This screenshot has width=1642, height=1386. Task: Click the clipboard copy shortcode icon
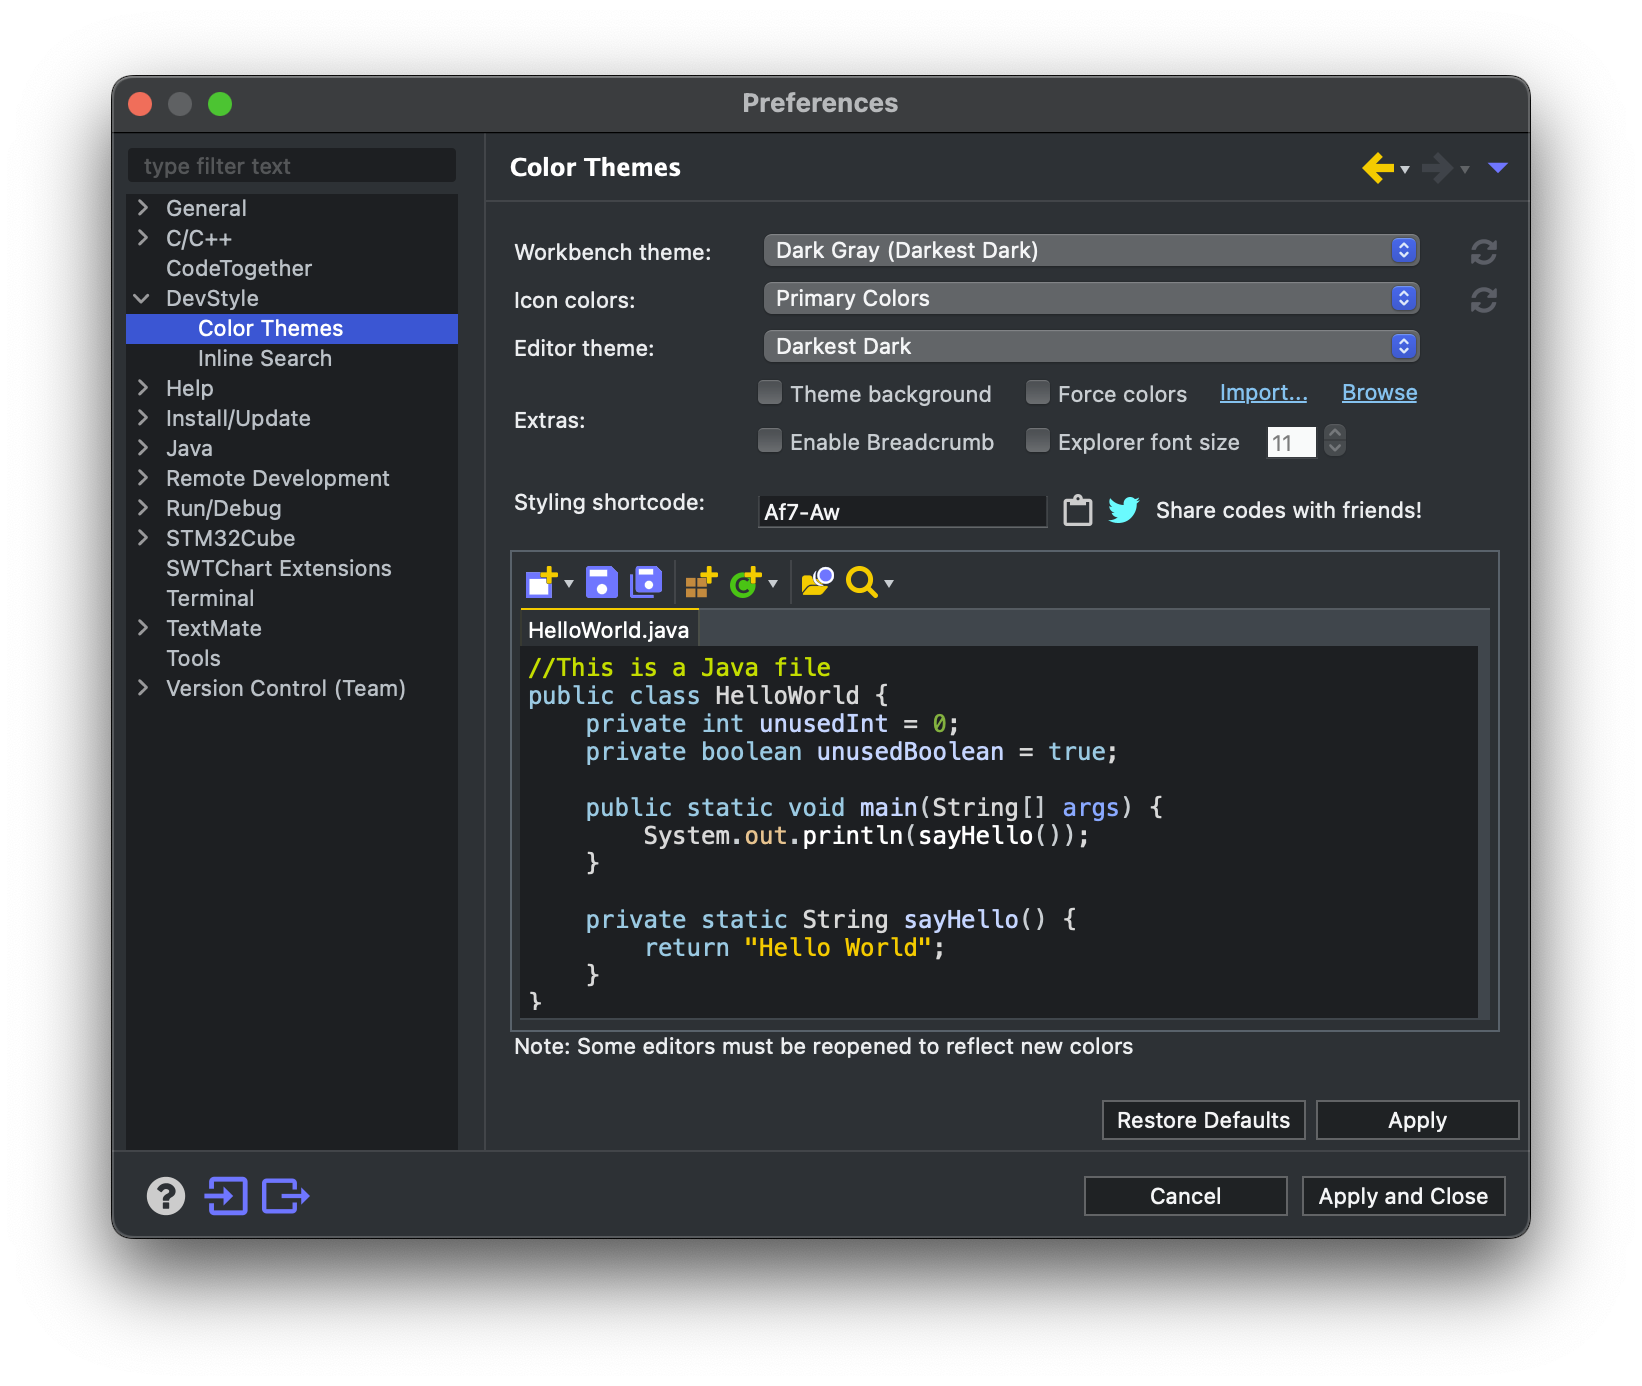pos(1077,510)
